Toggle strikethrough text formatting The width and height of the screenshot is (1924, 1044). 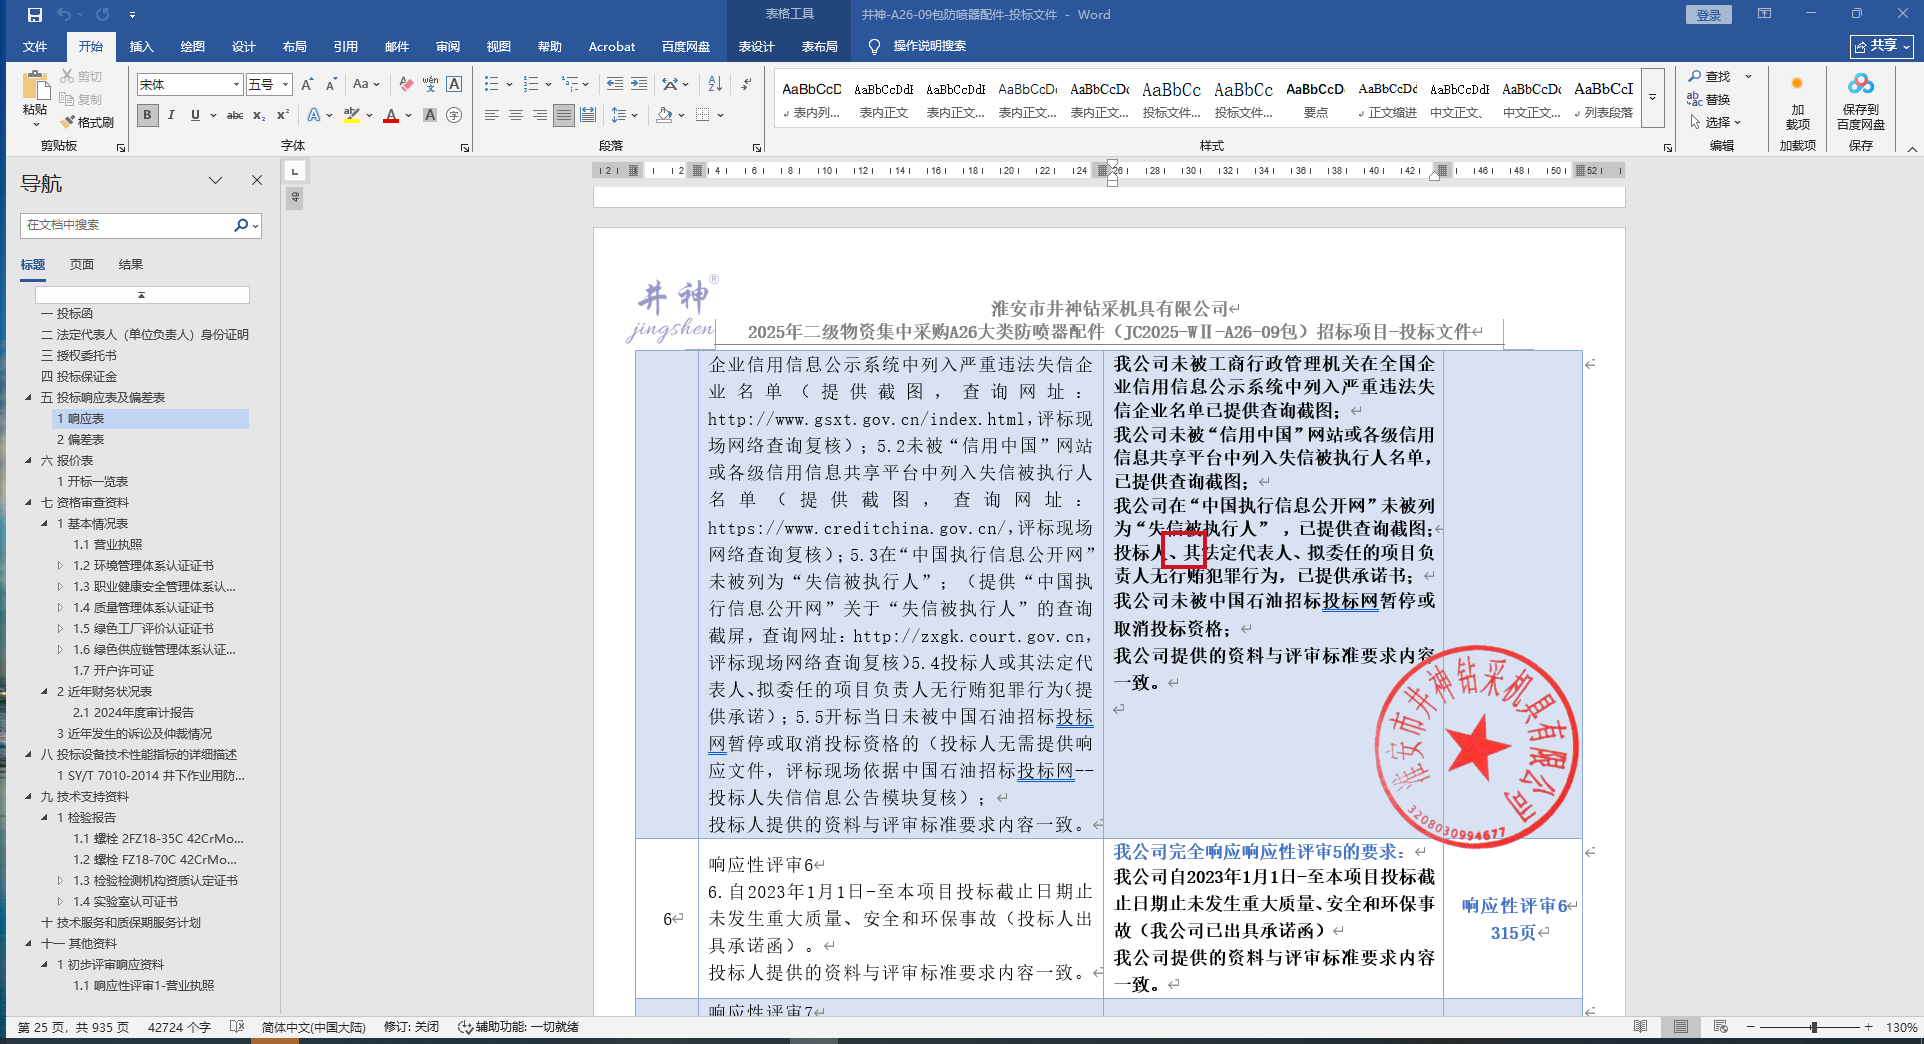[x=234, y=115]
